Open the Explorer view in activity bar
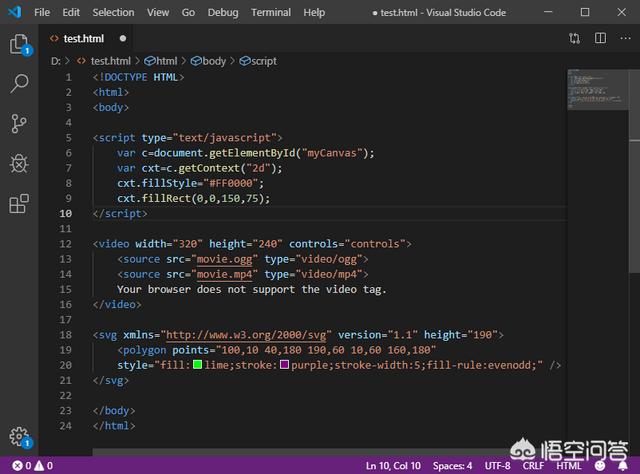This screenshot has height=474, width=640. pyautogui.click(x=19, y=44)
